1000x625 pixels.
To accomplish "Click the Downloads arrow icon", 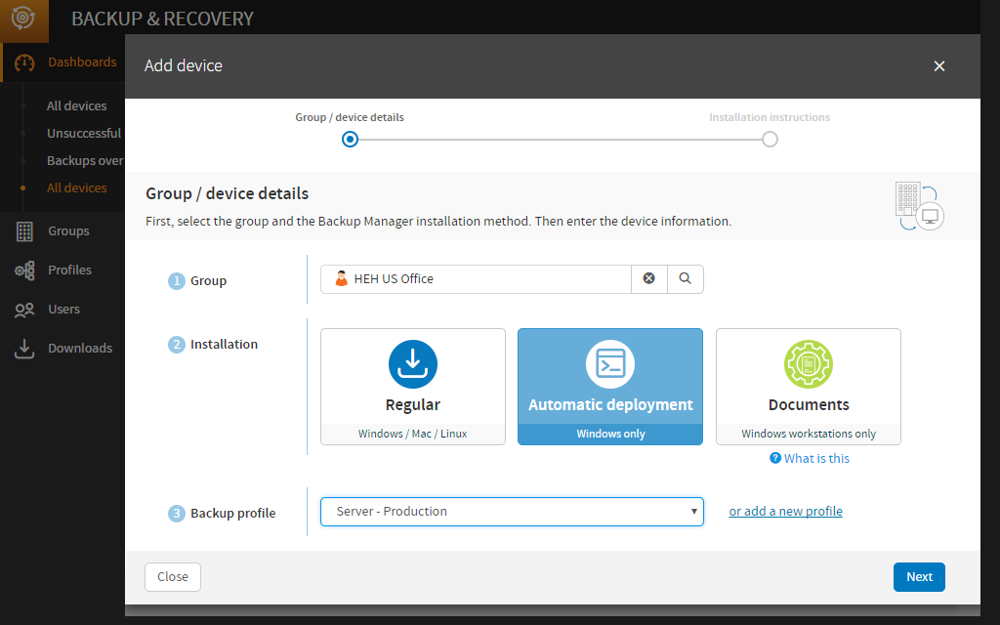I will point(24,348).
